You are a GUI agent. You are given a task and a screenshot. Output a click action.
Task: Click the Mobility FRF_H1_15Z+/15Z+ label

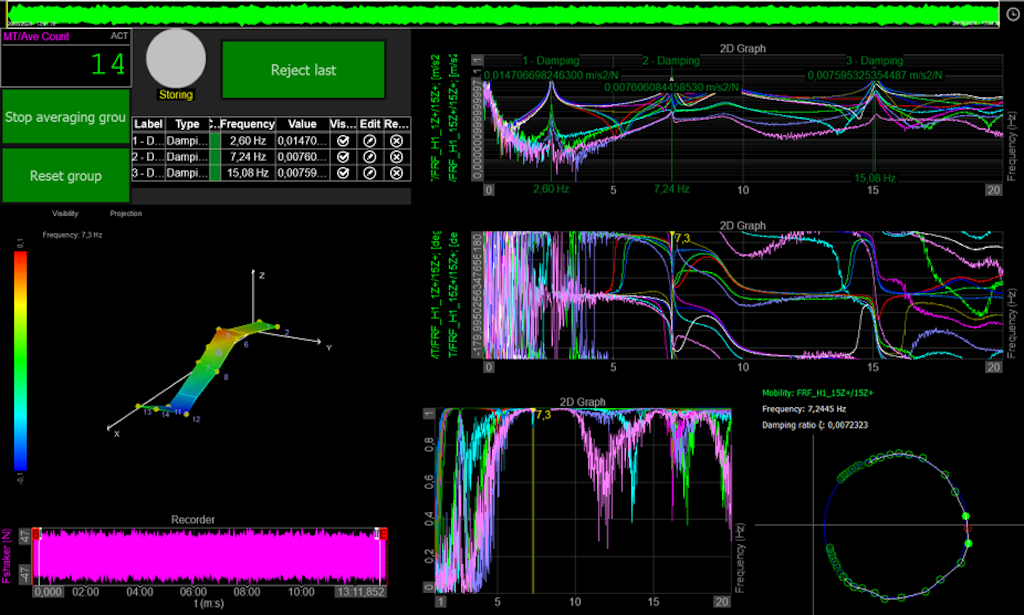click(x=818, y=393)
